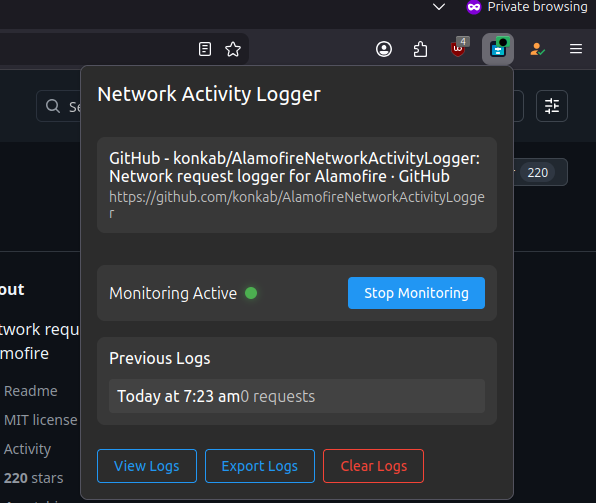
Task: Open the 220 stars link
Action: pos(33,478)
